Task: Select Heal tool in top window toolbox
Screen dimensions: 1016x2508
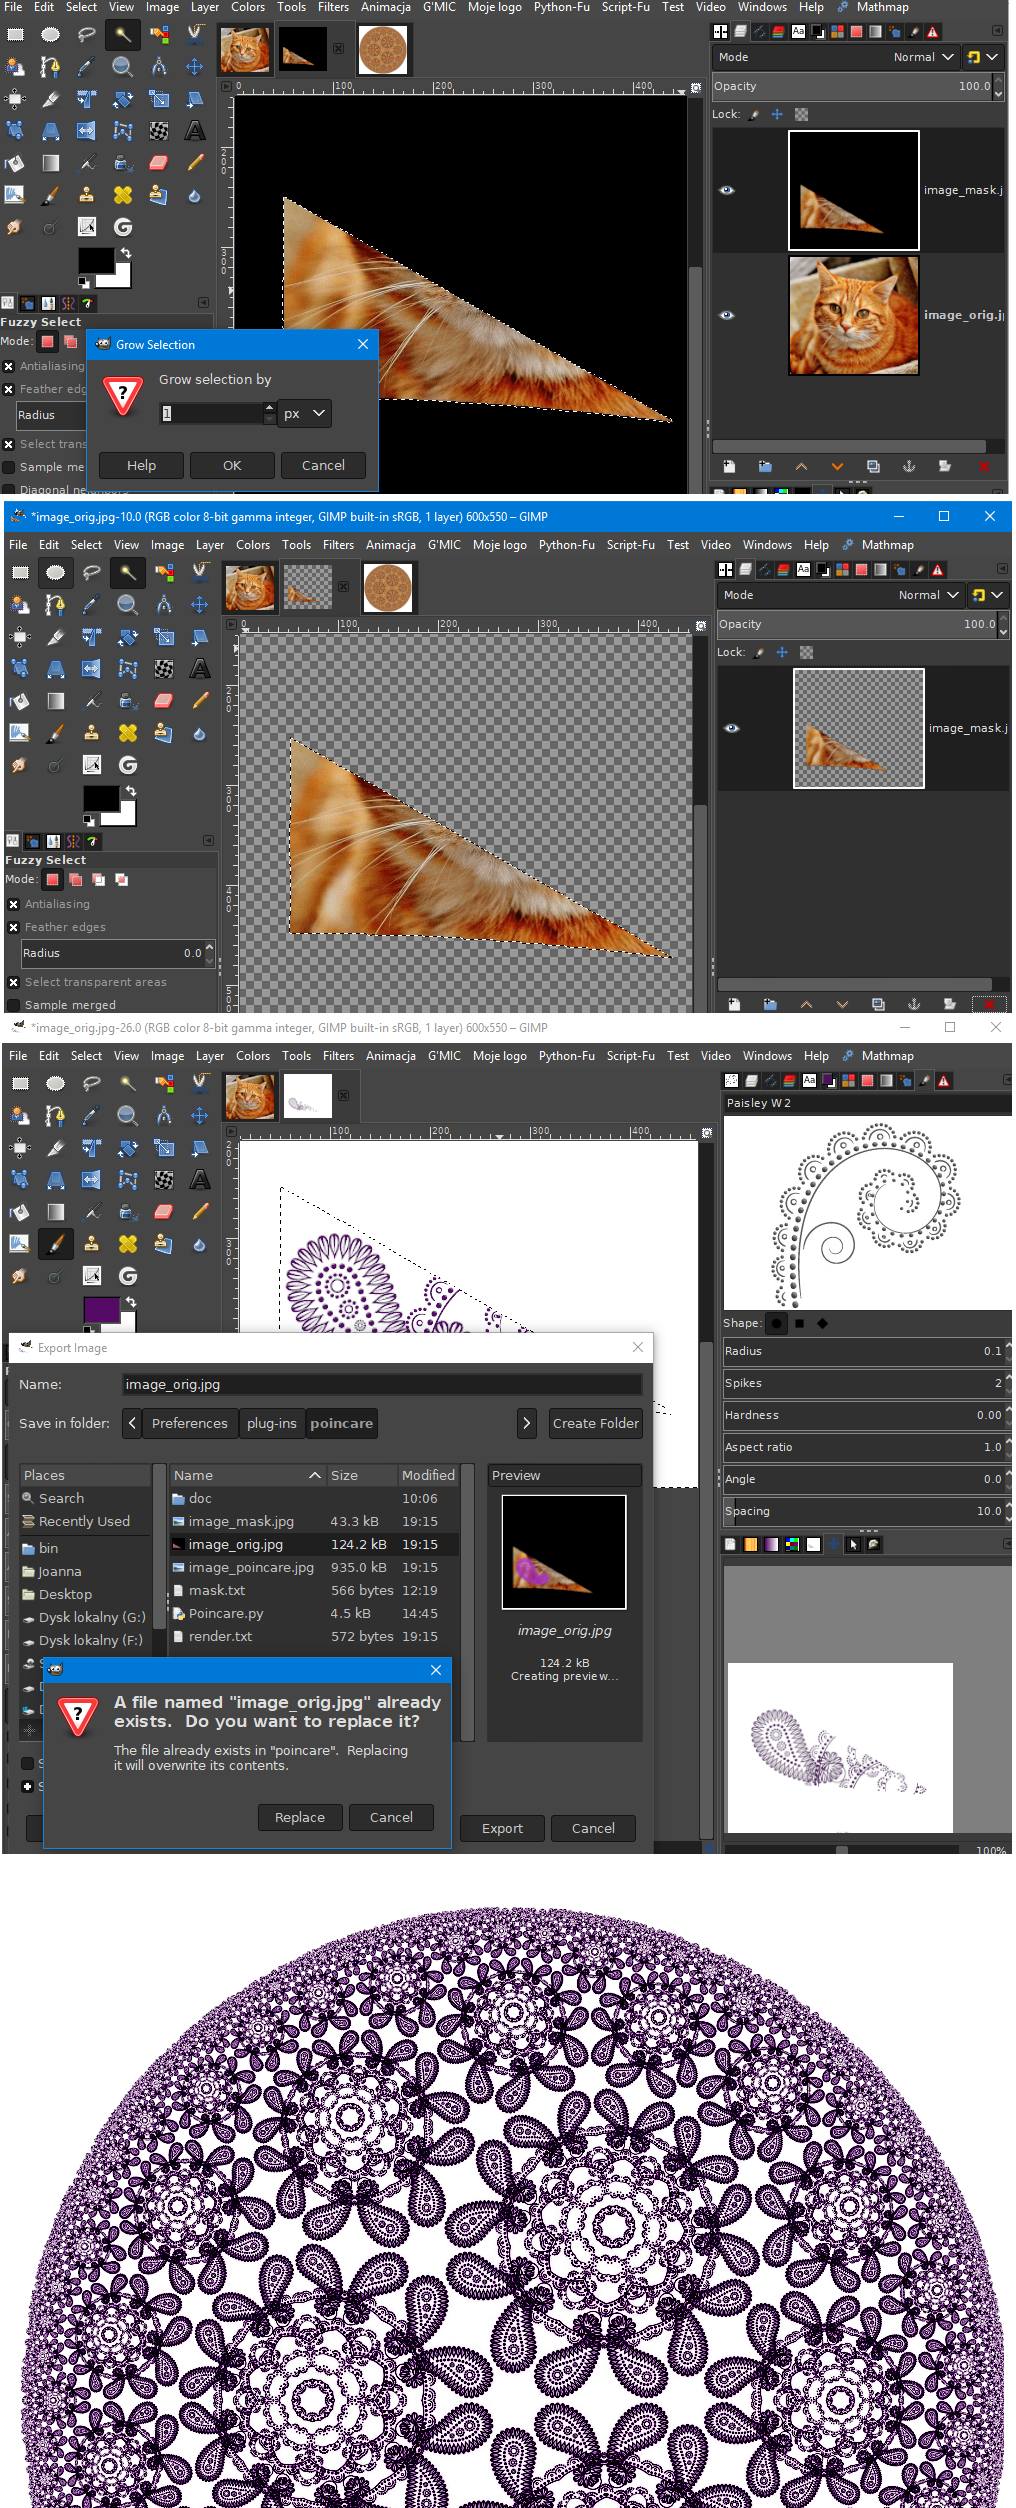Action: coord(122,195)
